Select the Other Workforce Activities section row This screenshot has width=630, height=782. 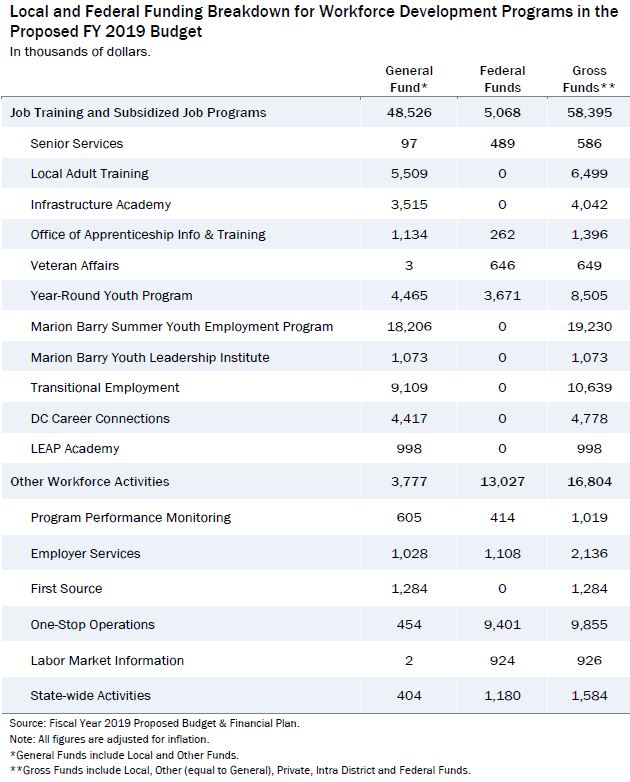click(x=315, y=481)
